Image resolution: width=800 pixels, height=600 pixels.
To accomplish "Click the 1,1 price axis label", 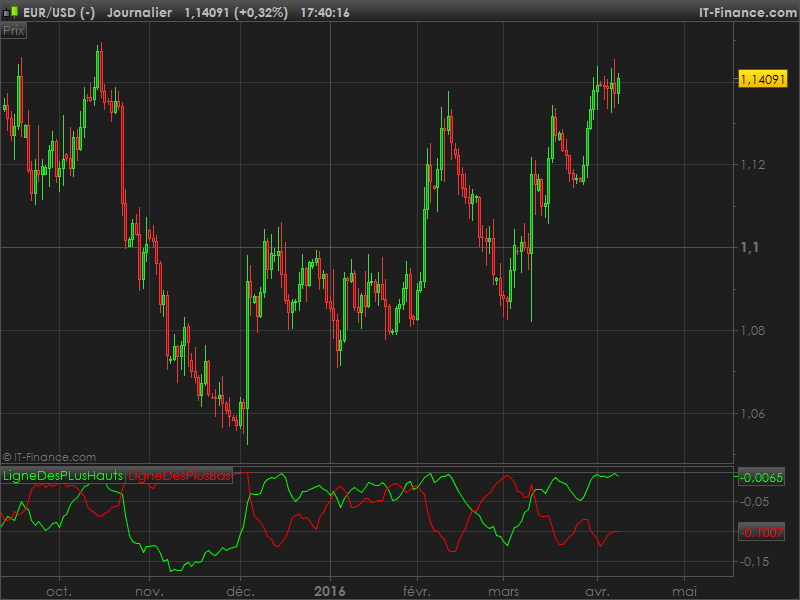I will [749, 247].
